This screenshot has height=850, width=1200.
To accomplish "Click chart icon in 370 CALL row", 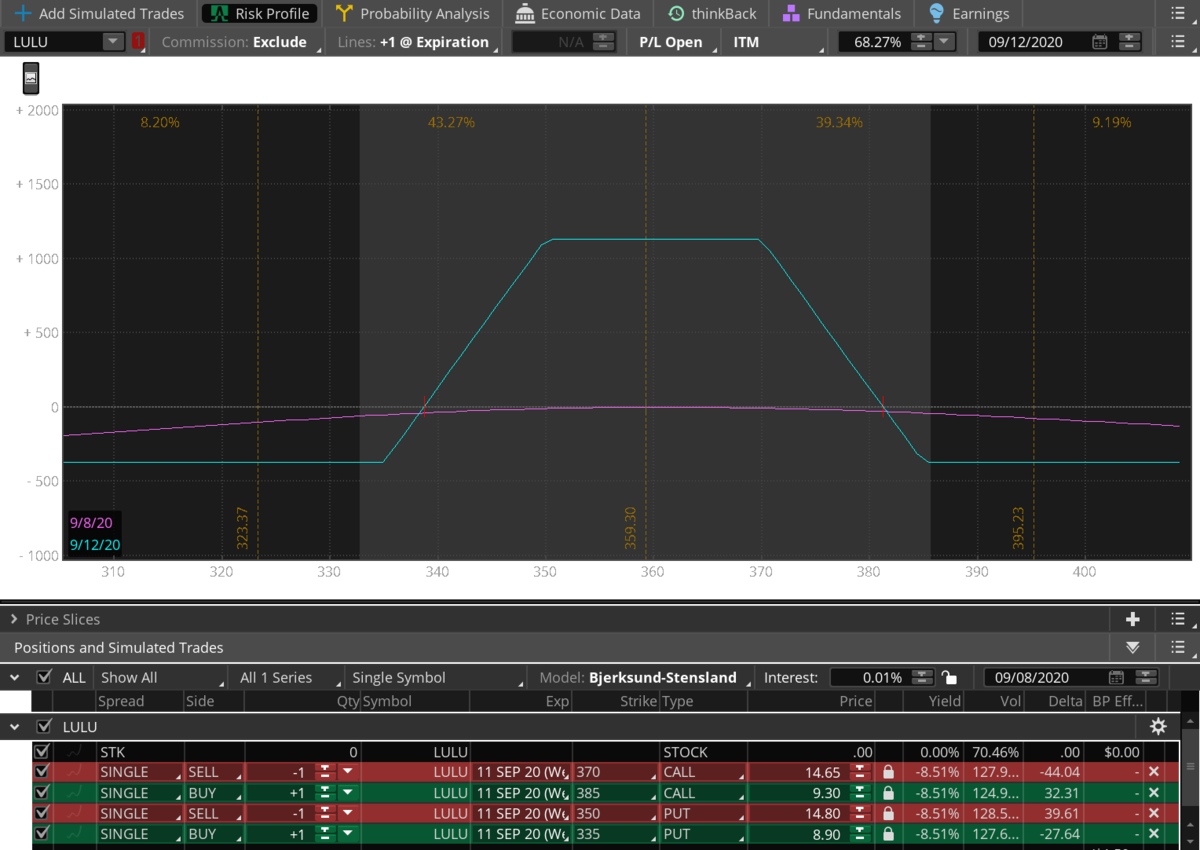I will 74,772.
